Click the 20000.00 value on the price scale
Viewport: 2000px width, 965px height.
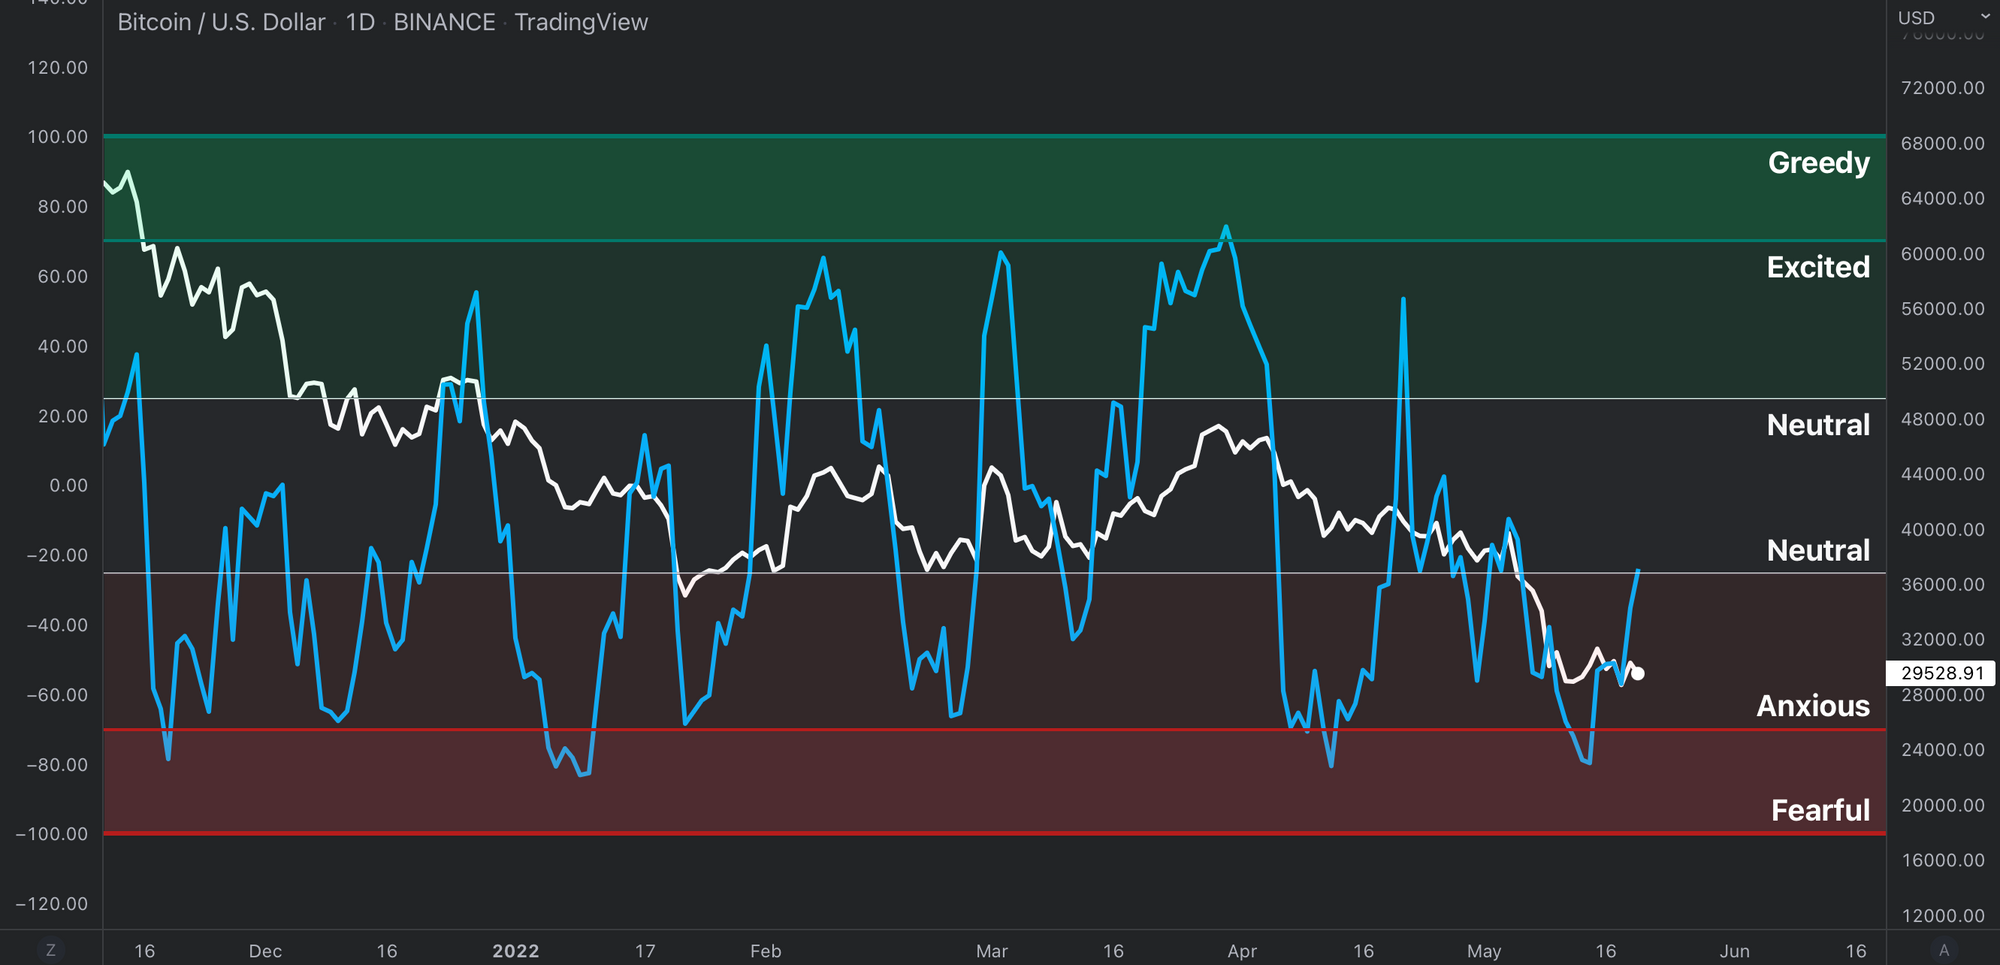(x=1943, y=806)
